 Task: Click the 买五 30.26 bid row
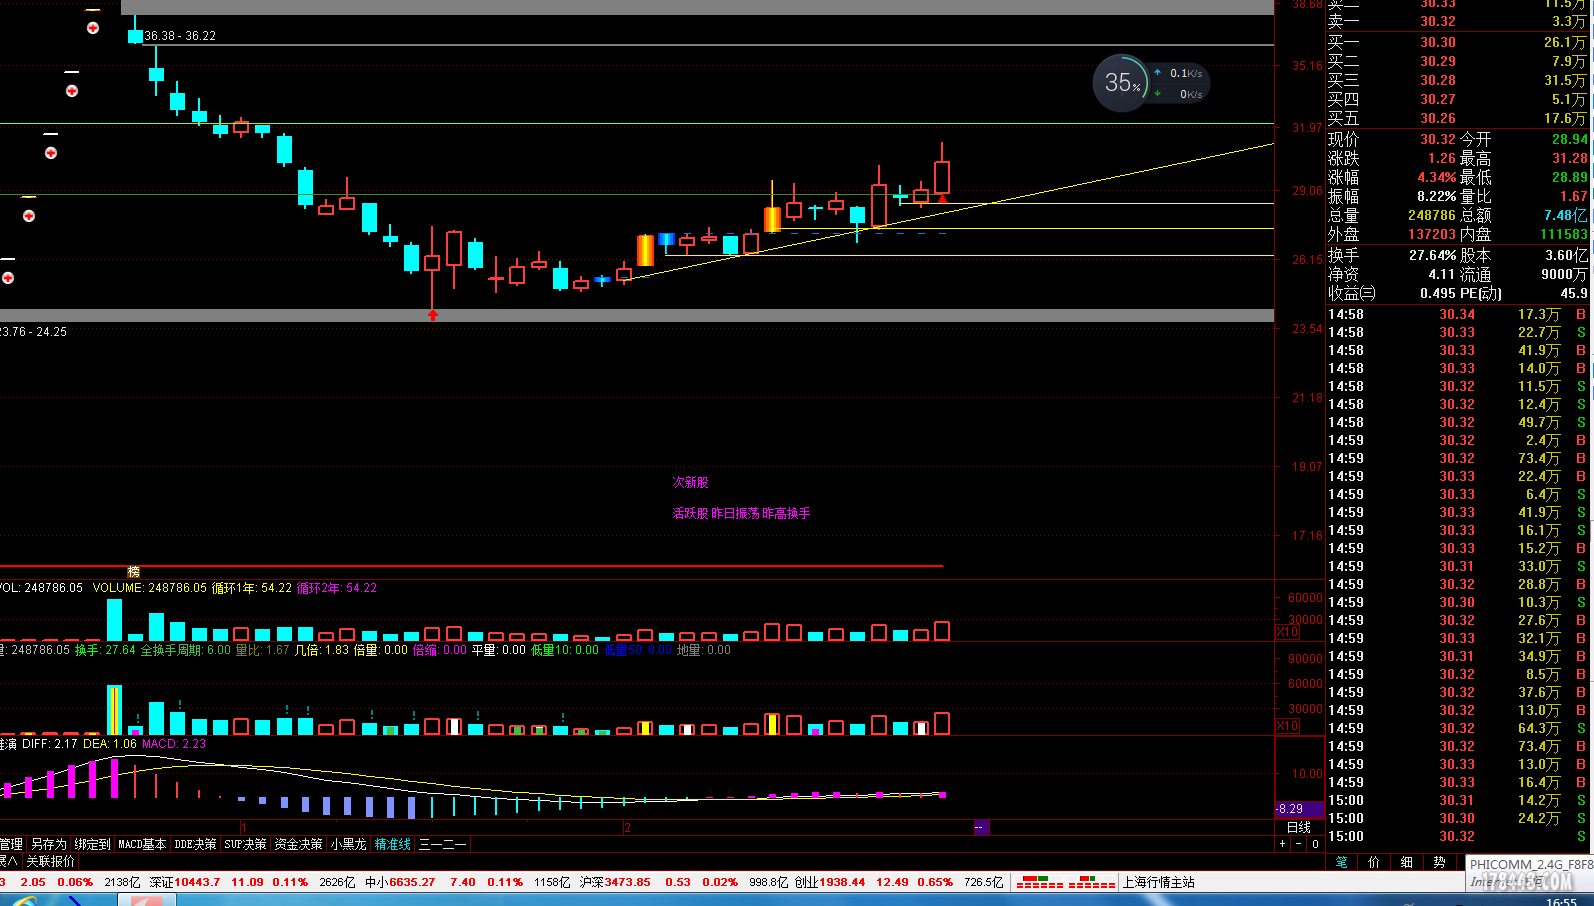[x=1457, y=118]
